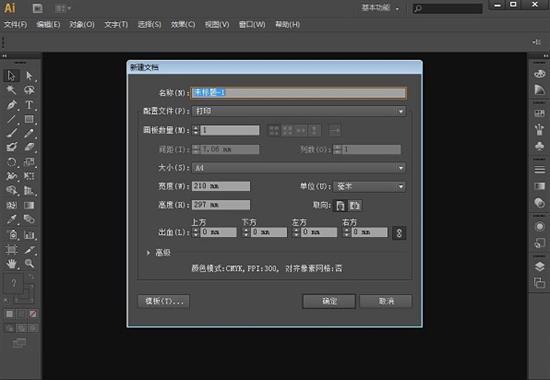The image size is (550, 380).
Task: Select the Line Segment tool
Action: tap(11, 119)
